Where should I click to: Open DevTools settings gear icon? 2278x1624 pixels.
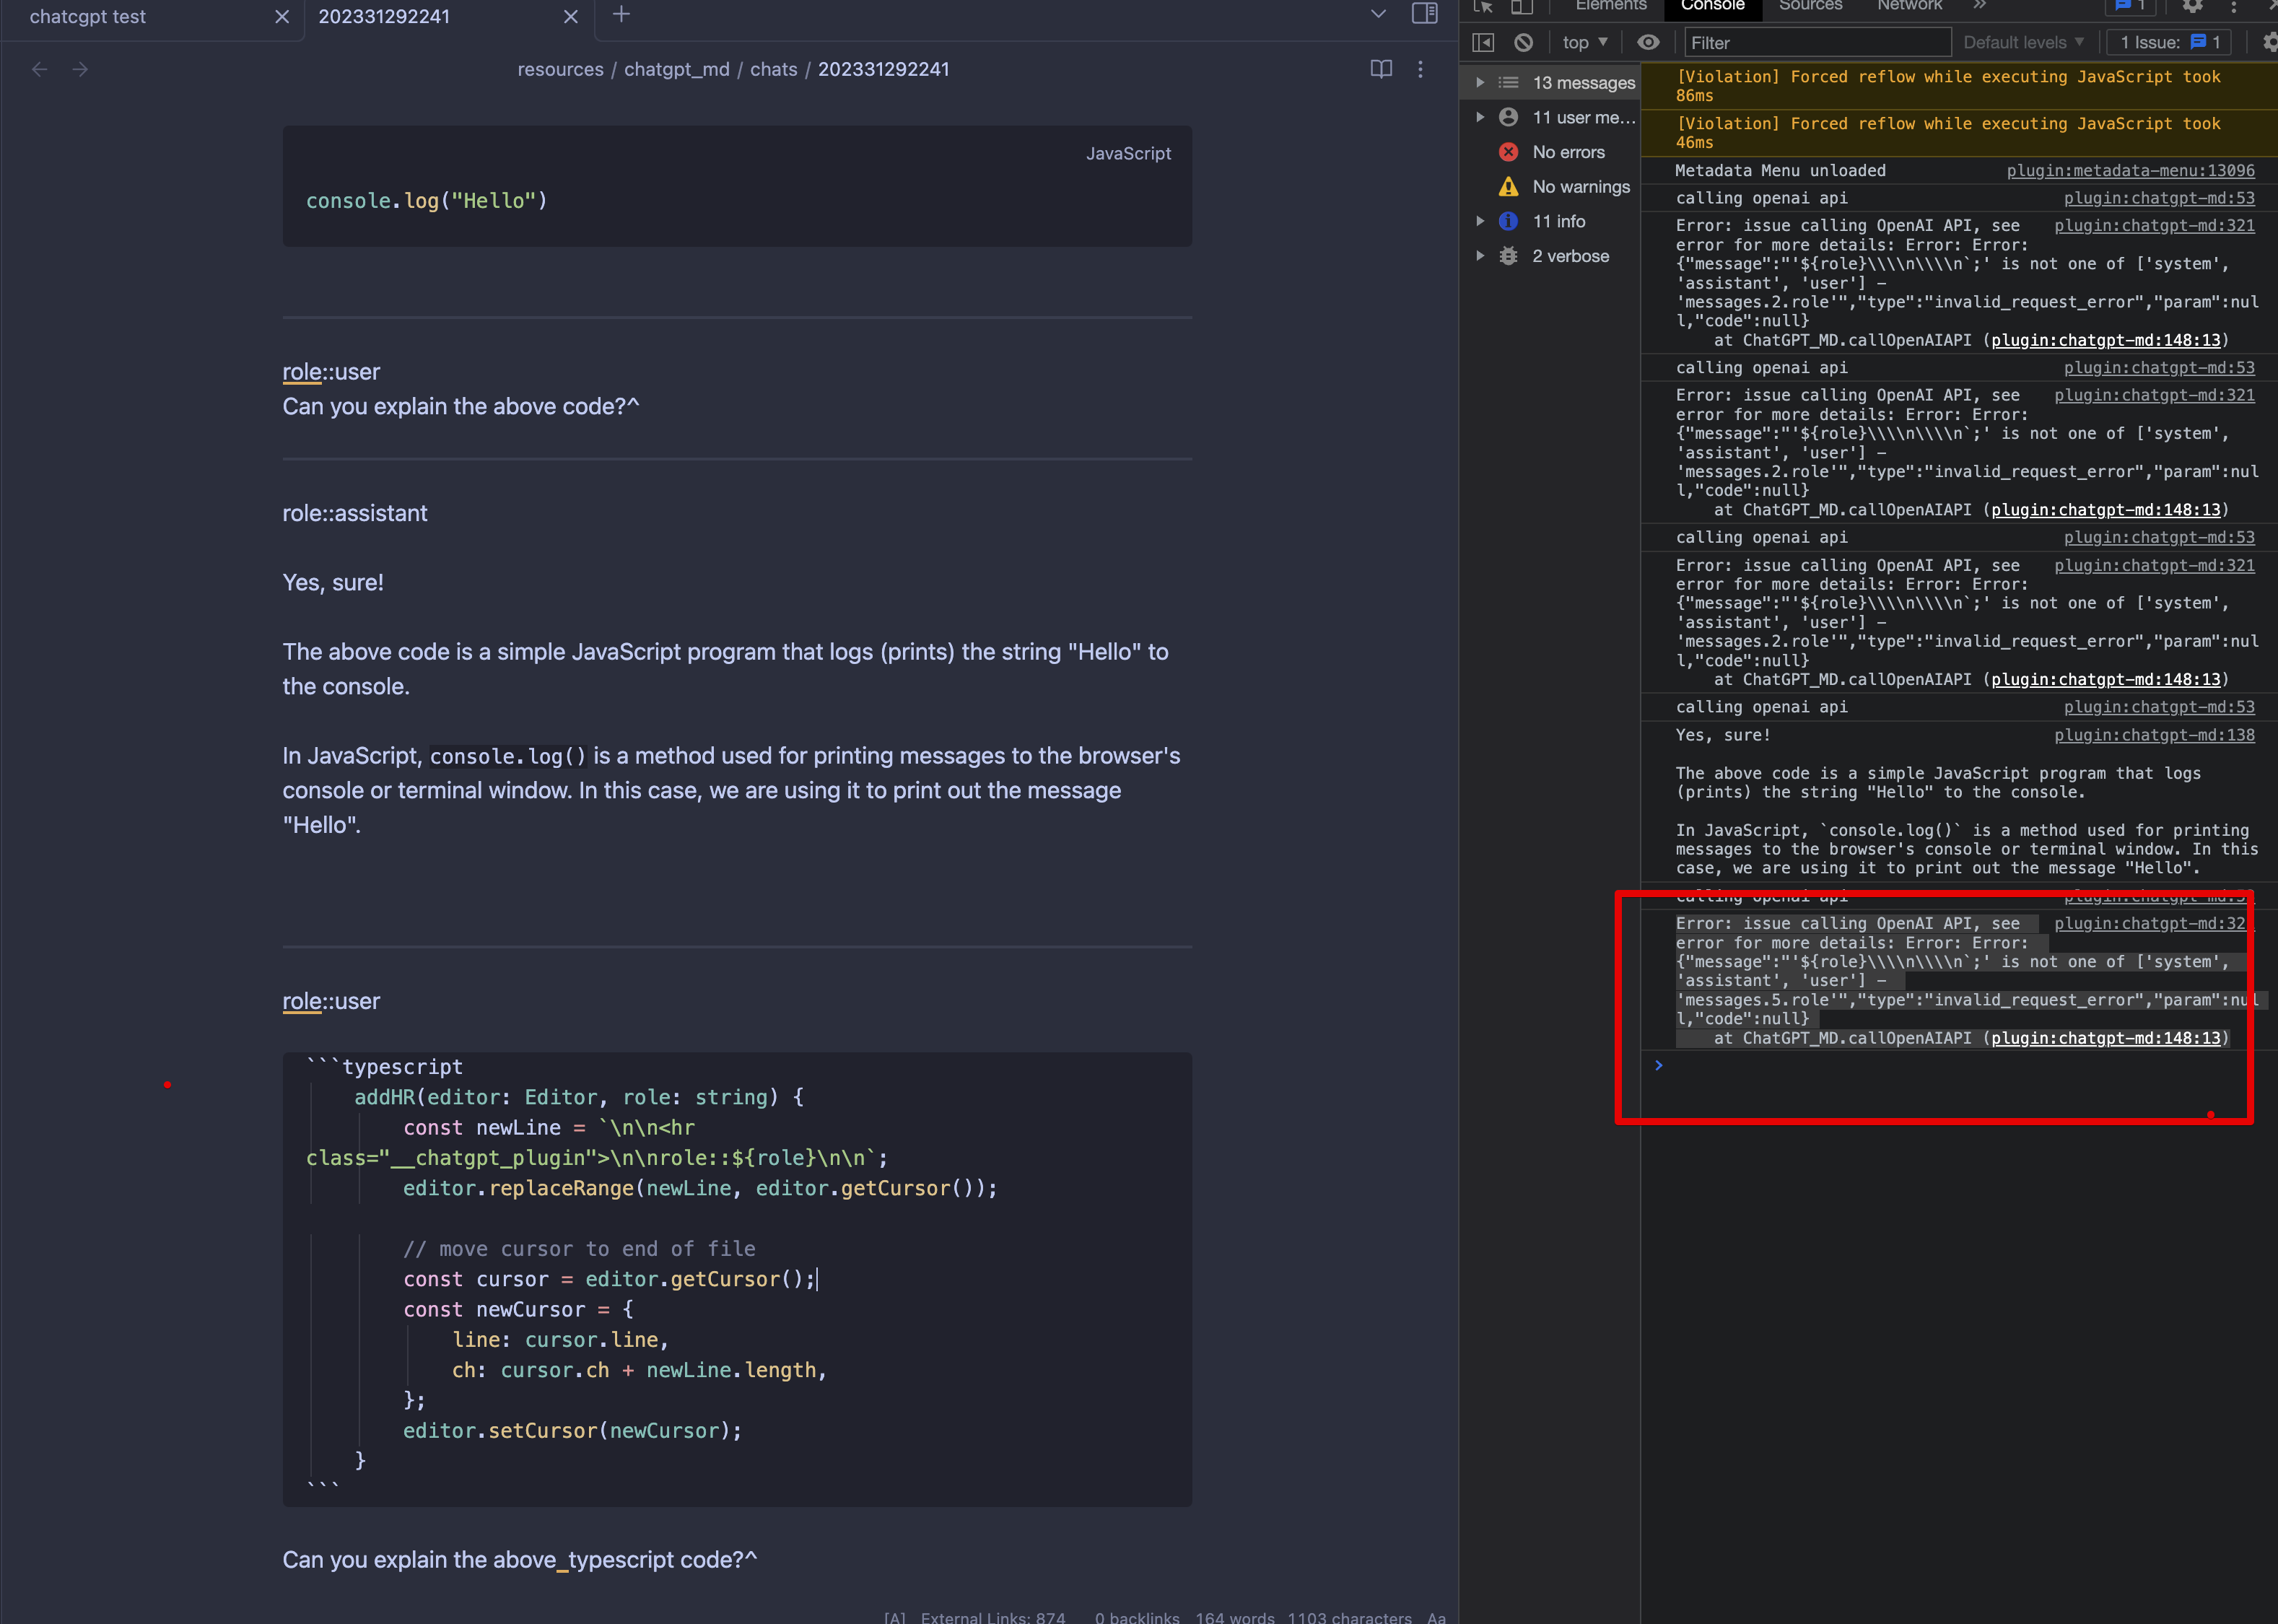(2192, 6)
